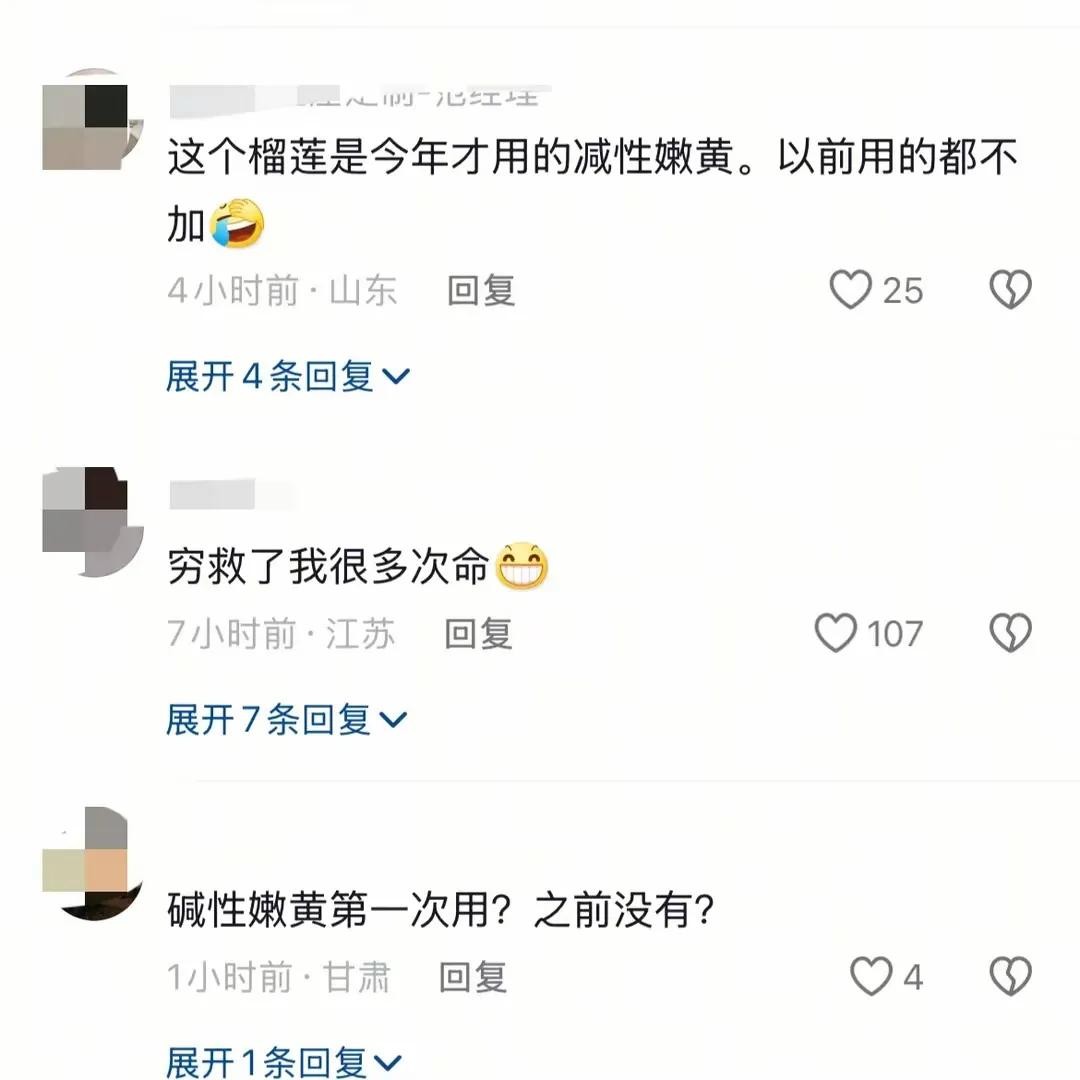Tap the laughing-crying emoji in first comment

(x=236, y=223)
